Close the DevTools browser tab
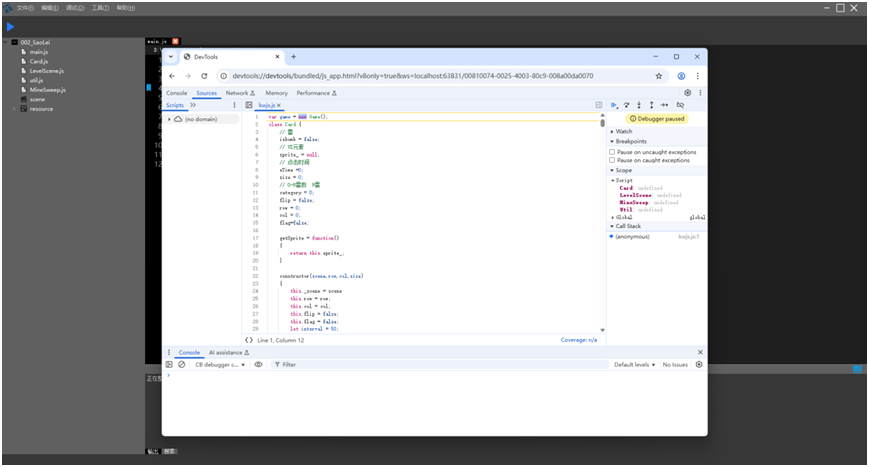Screen dimensions: 869x467 [277, 57]
